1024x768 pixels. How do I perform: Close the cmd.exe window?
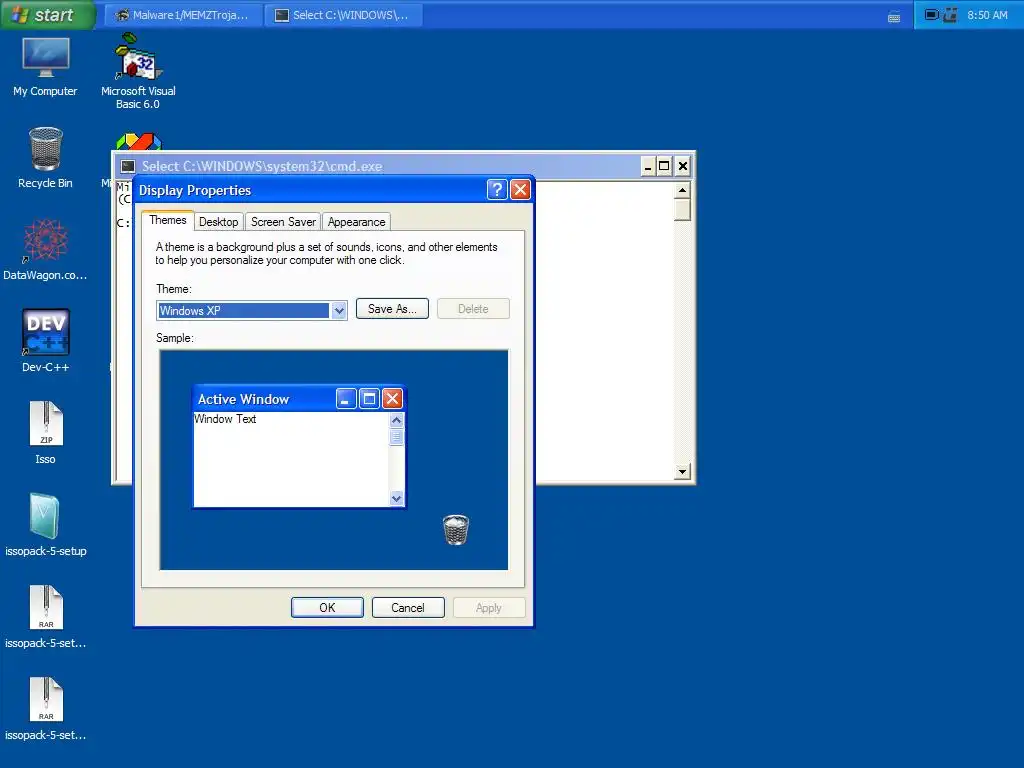tap(682, 166)
